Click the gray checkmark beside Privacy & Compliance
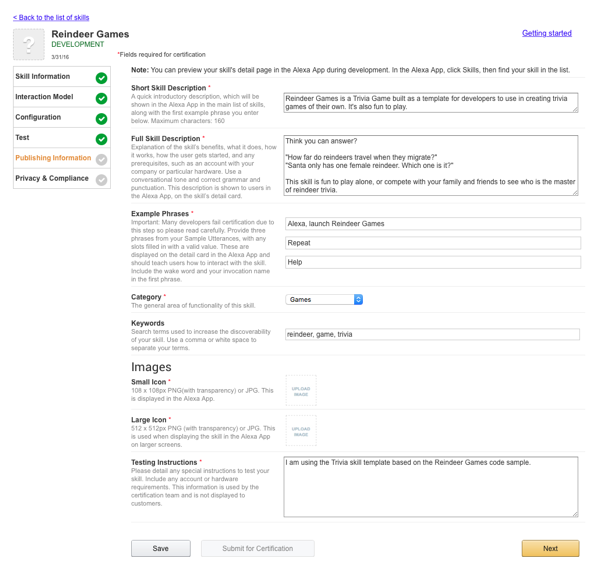600x571 pixels. click(x=101, y=179)
